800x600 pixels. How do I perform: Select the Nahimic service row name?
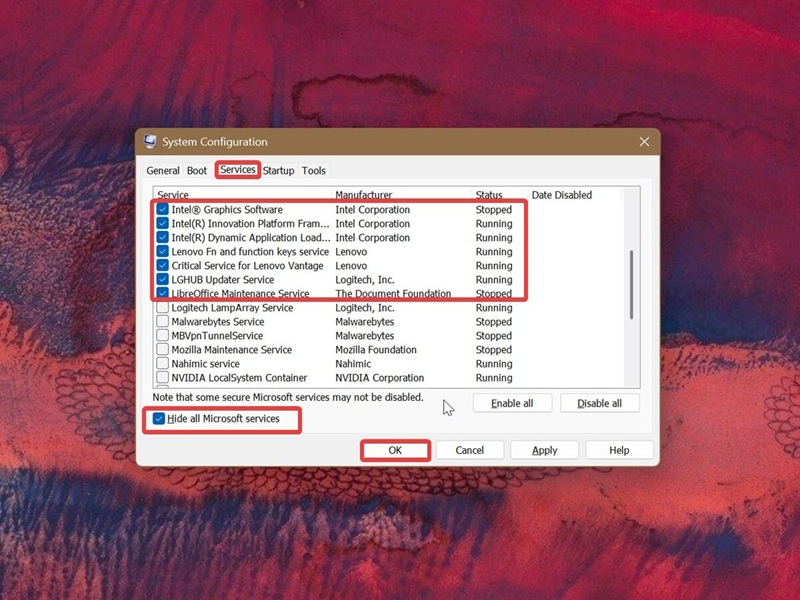pos(205,363)
